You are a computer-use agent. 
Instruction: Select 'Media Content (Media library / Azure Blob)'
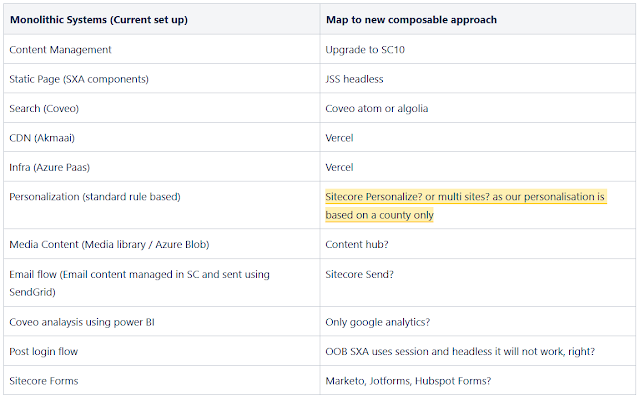109,244
